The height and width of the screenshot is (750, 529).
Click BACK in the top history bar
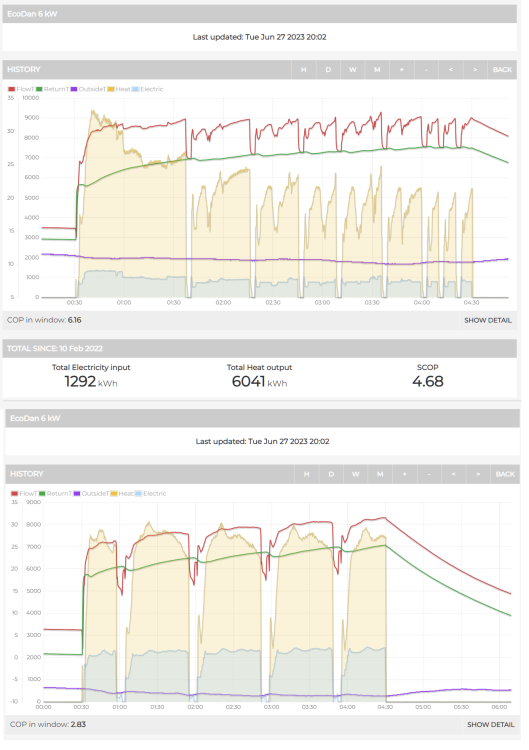[502, 70]
